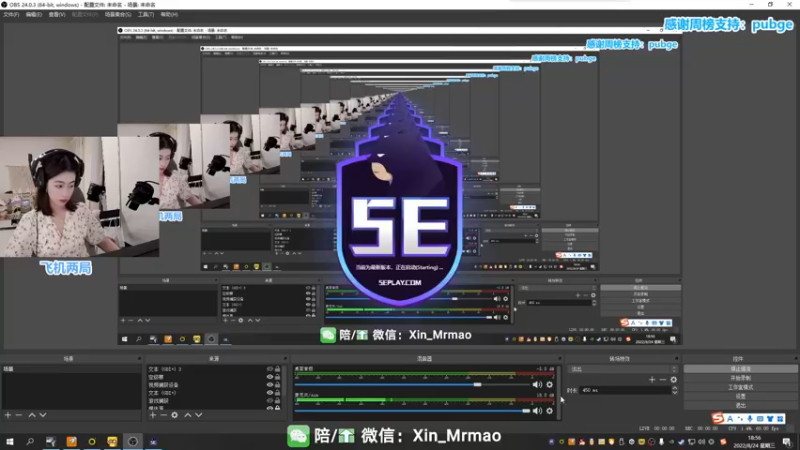Toggle eye icon on fifth source row
This screenshot has height=450, width=800.
click(270, 401)
